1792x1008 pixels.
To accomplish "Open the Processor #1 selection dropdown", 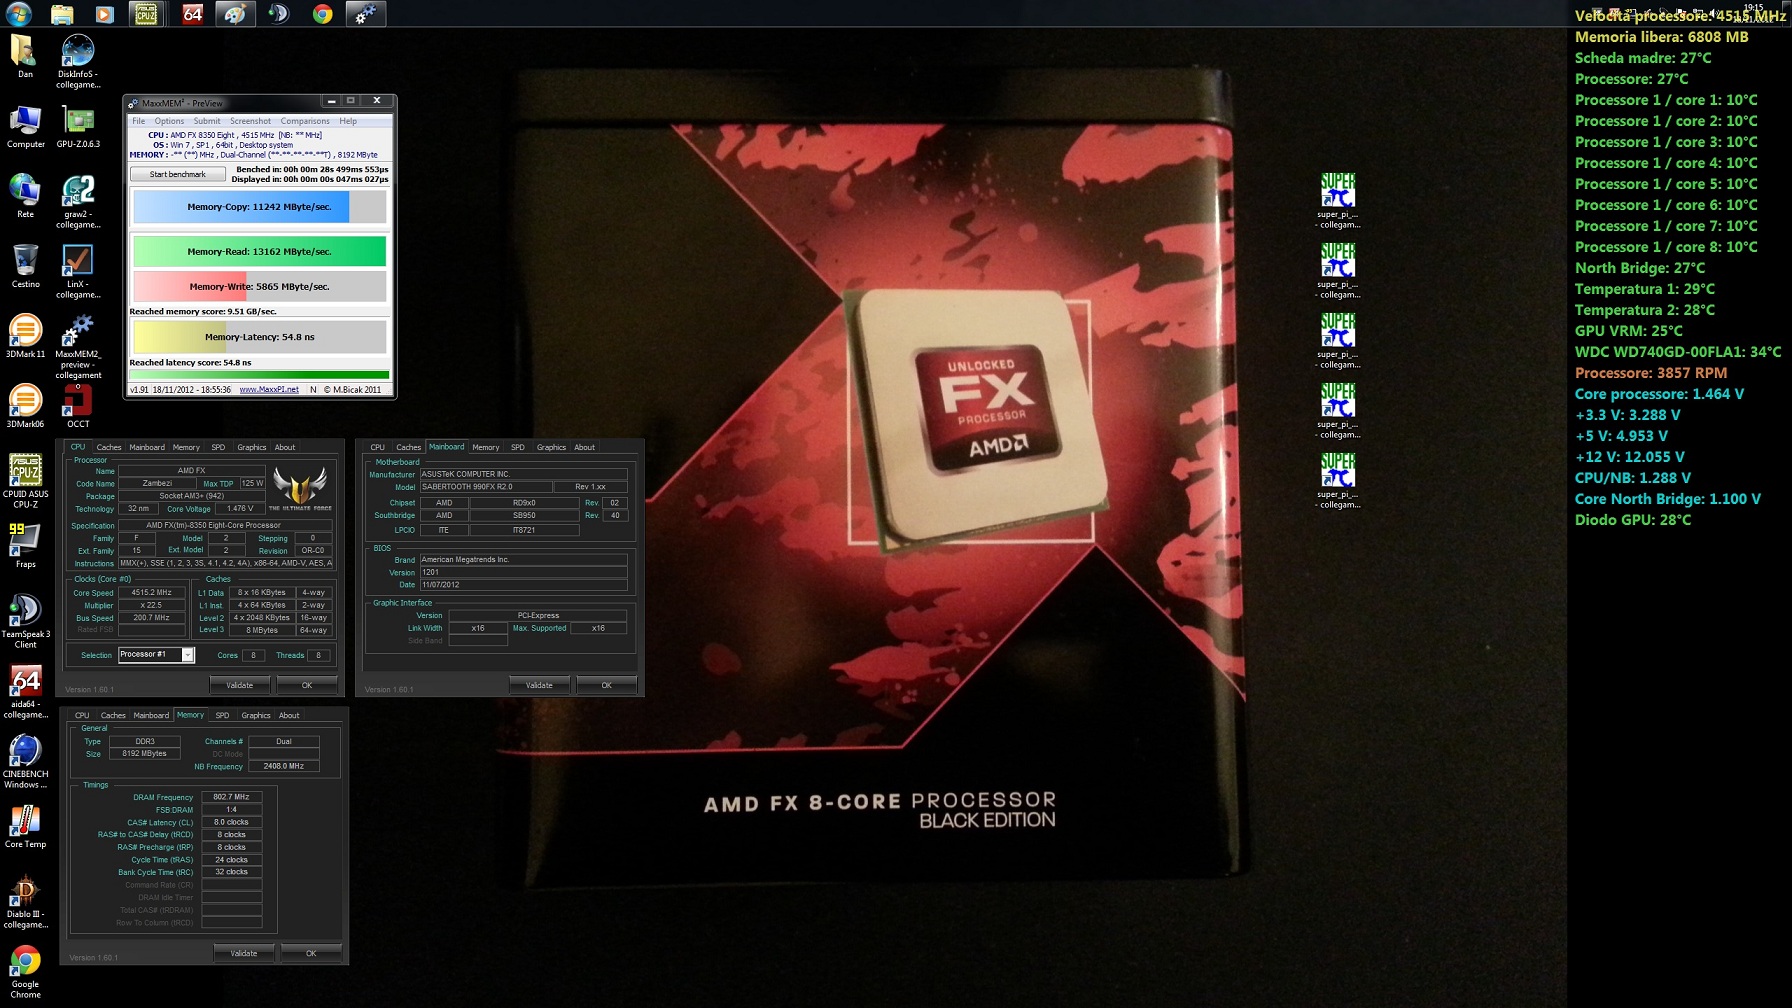I will [x=156, y=655].
